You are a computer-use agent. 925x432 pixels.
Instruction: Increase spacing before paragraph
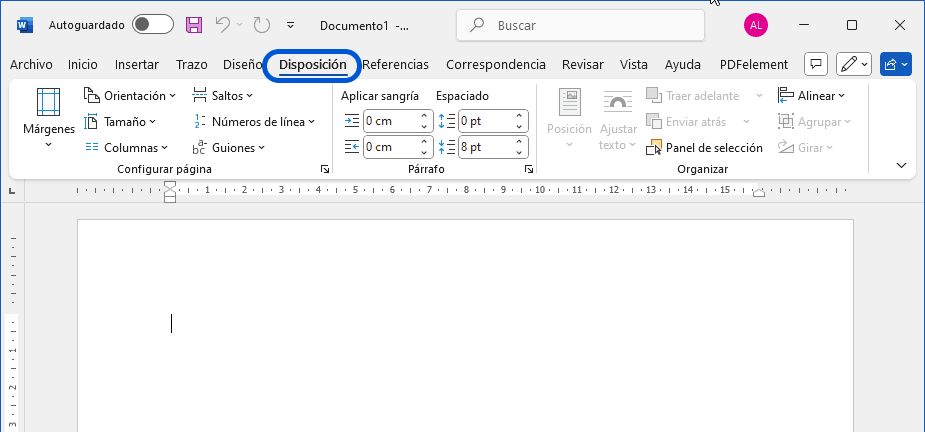519,116
